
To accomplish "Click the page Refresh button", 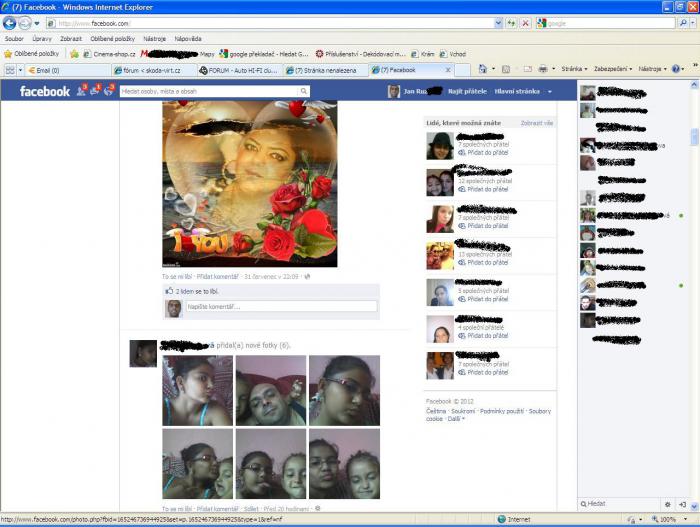I will click(x=512, y=23).
